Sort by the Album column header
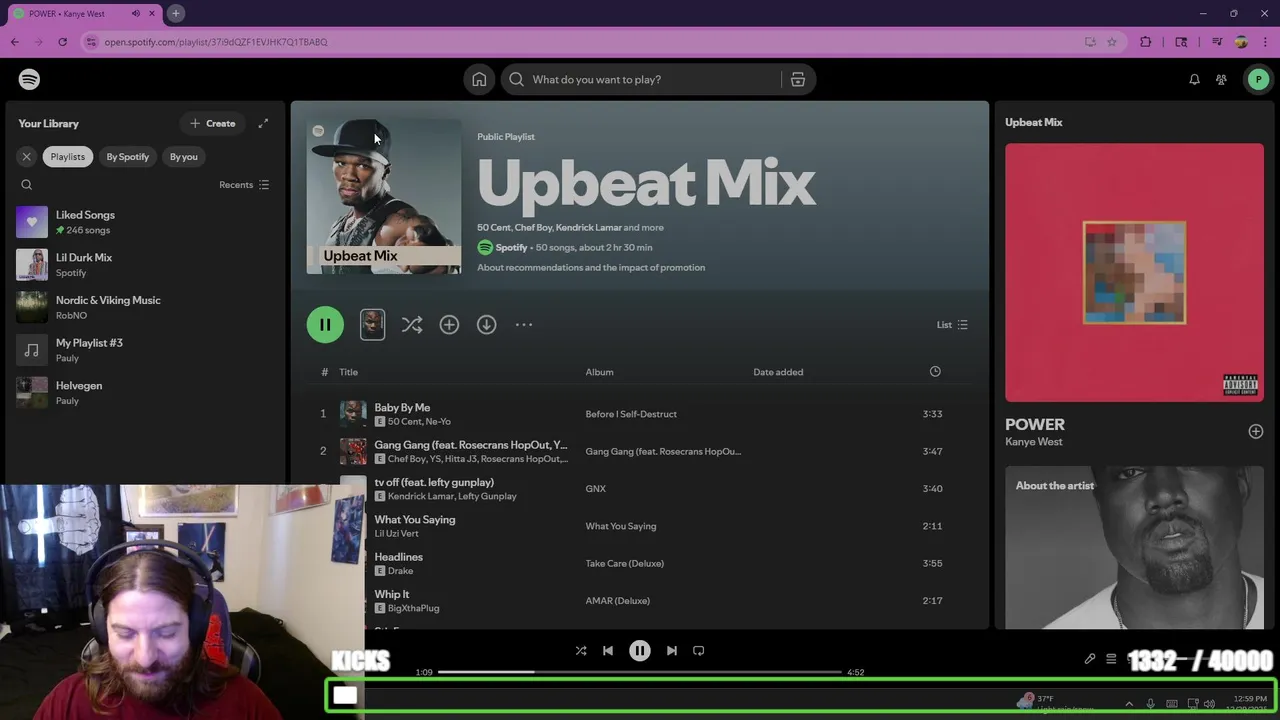The height and width of the screenshot is (720, 1280). pos(599,372)
